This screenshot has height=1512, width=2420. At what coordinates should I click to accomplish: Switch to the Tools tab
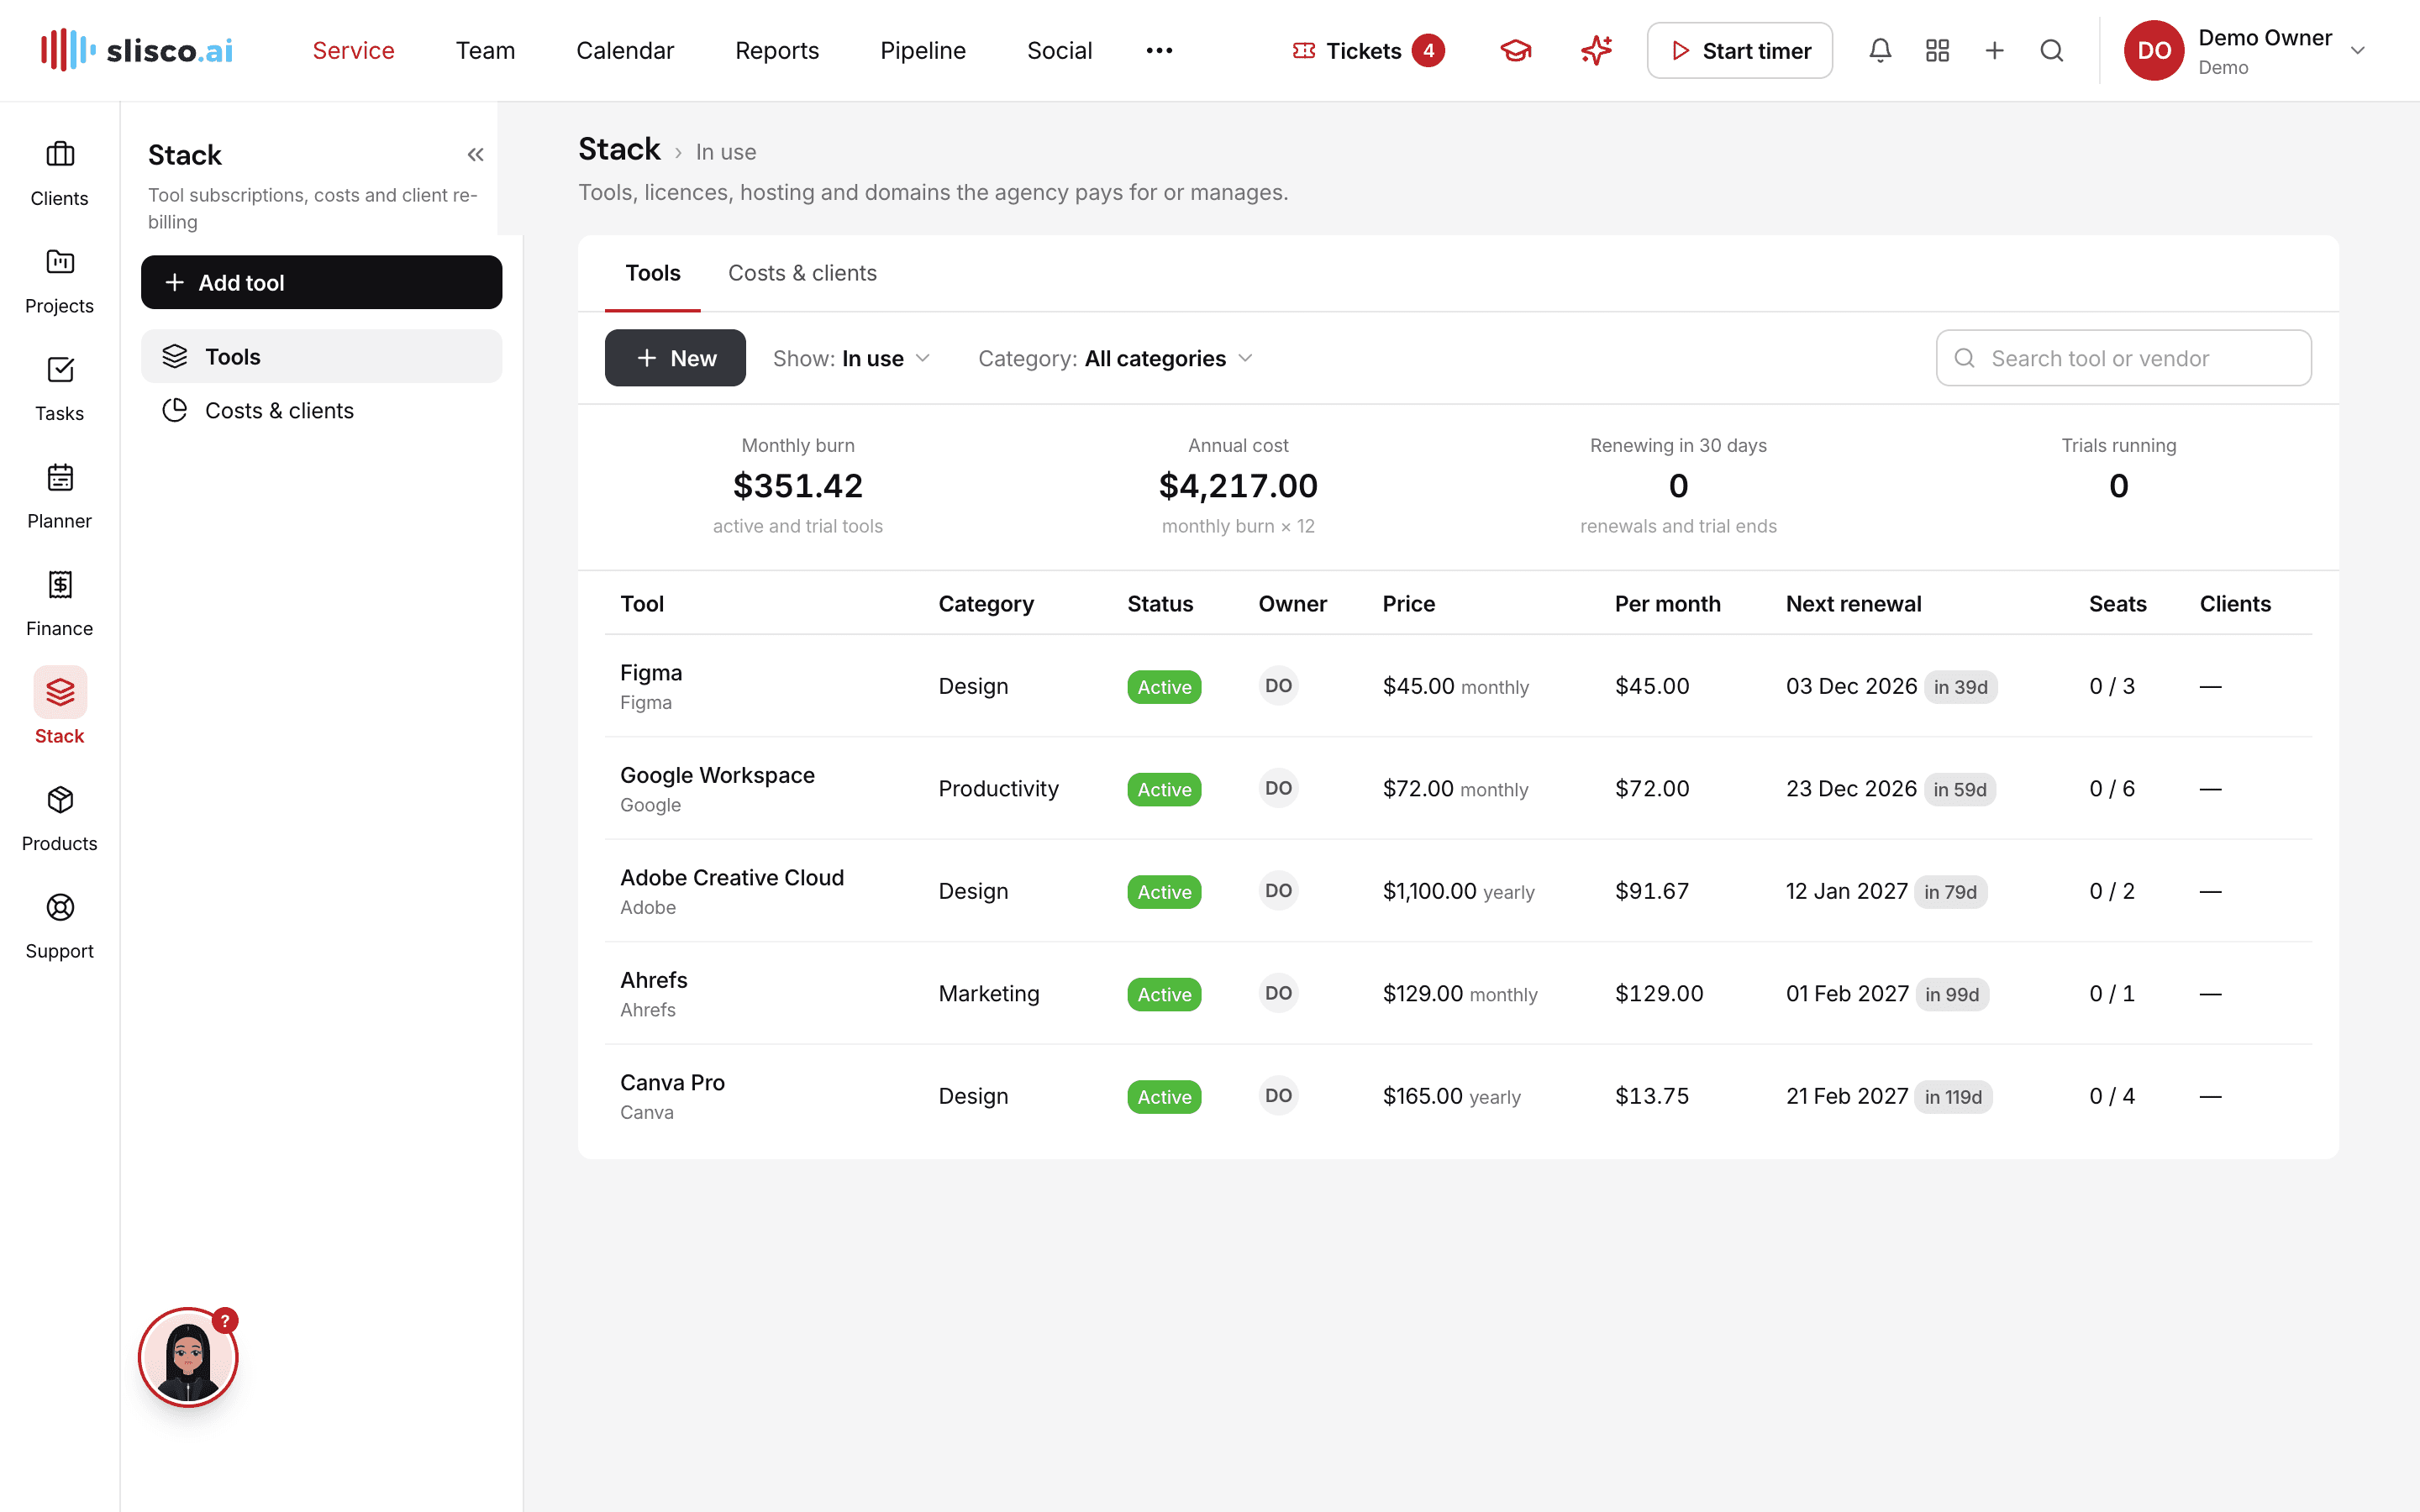653,273
